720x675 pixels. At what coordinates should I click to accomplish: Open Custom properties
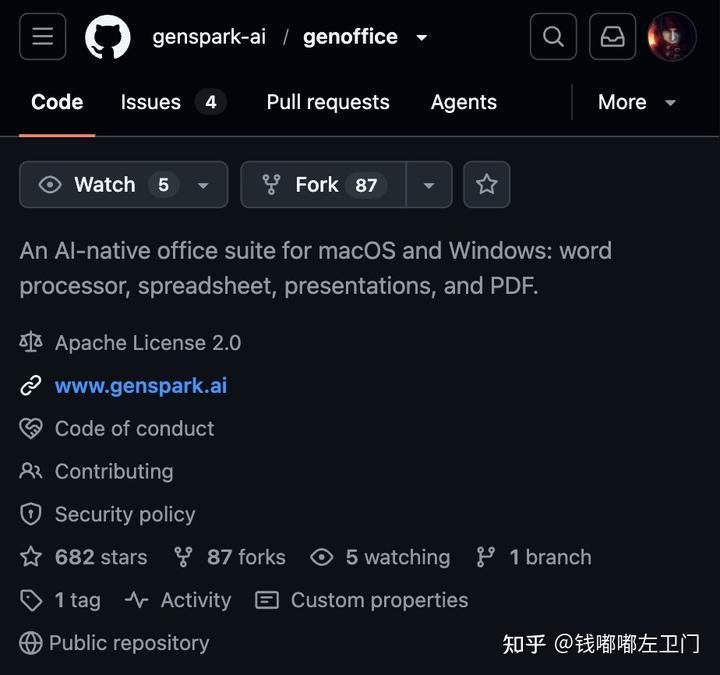coord(379,600)
